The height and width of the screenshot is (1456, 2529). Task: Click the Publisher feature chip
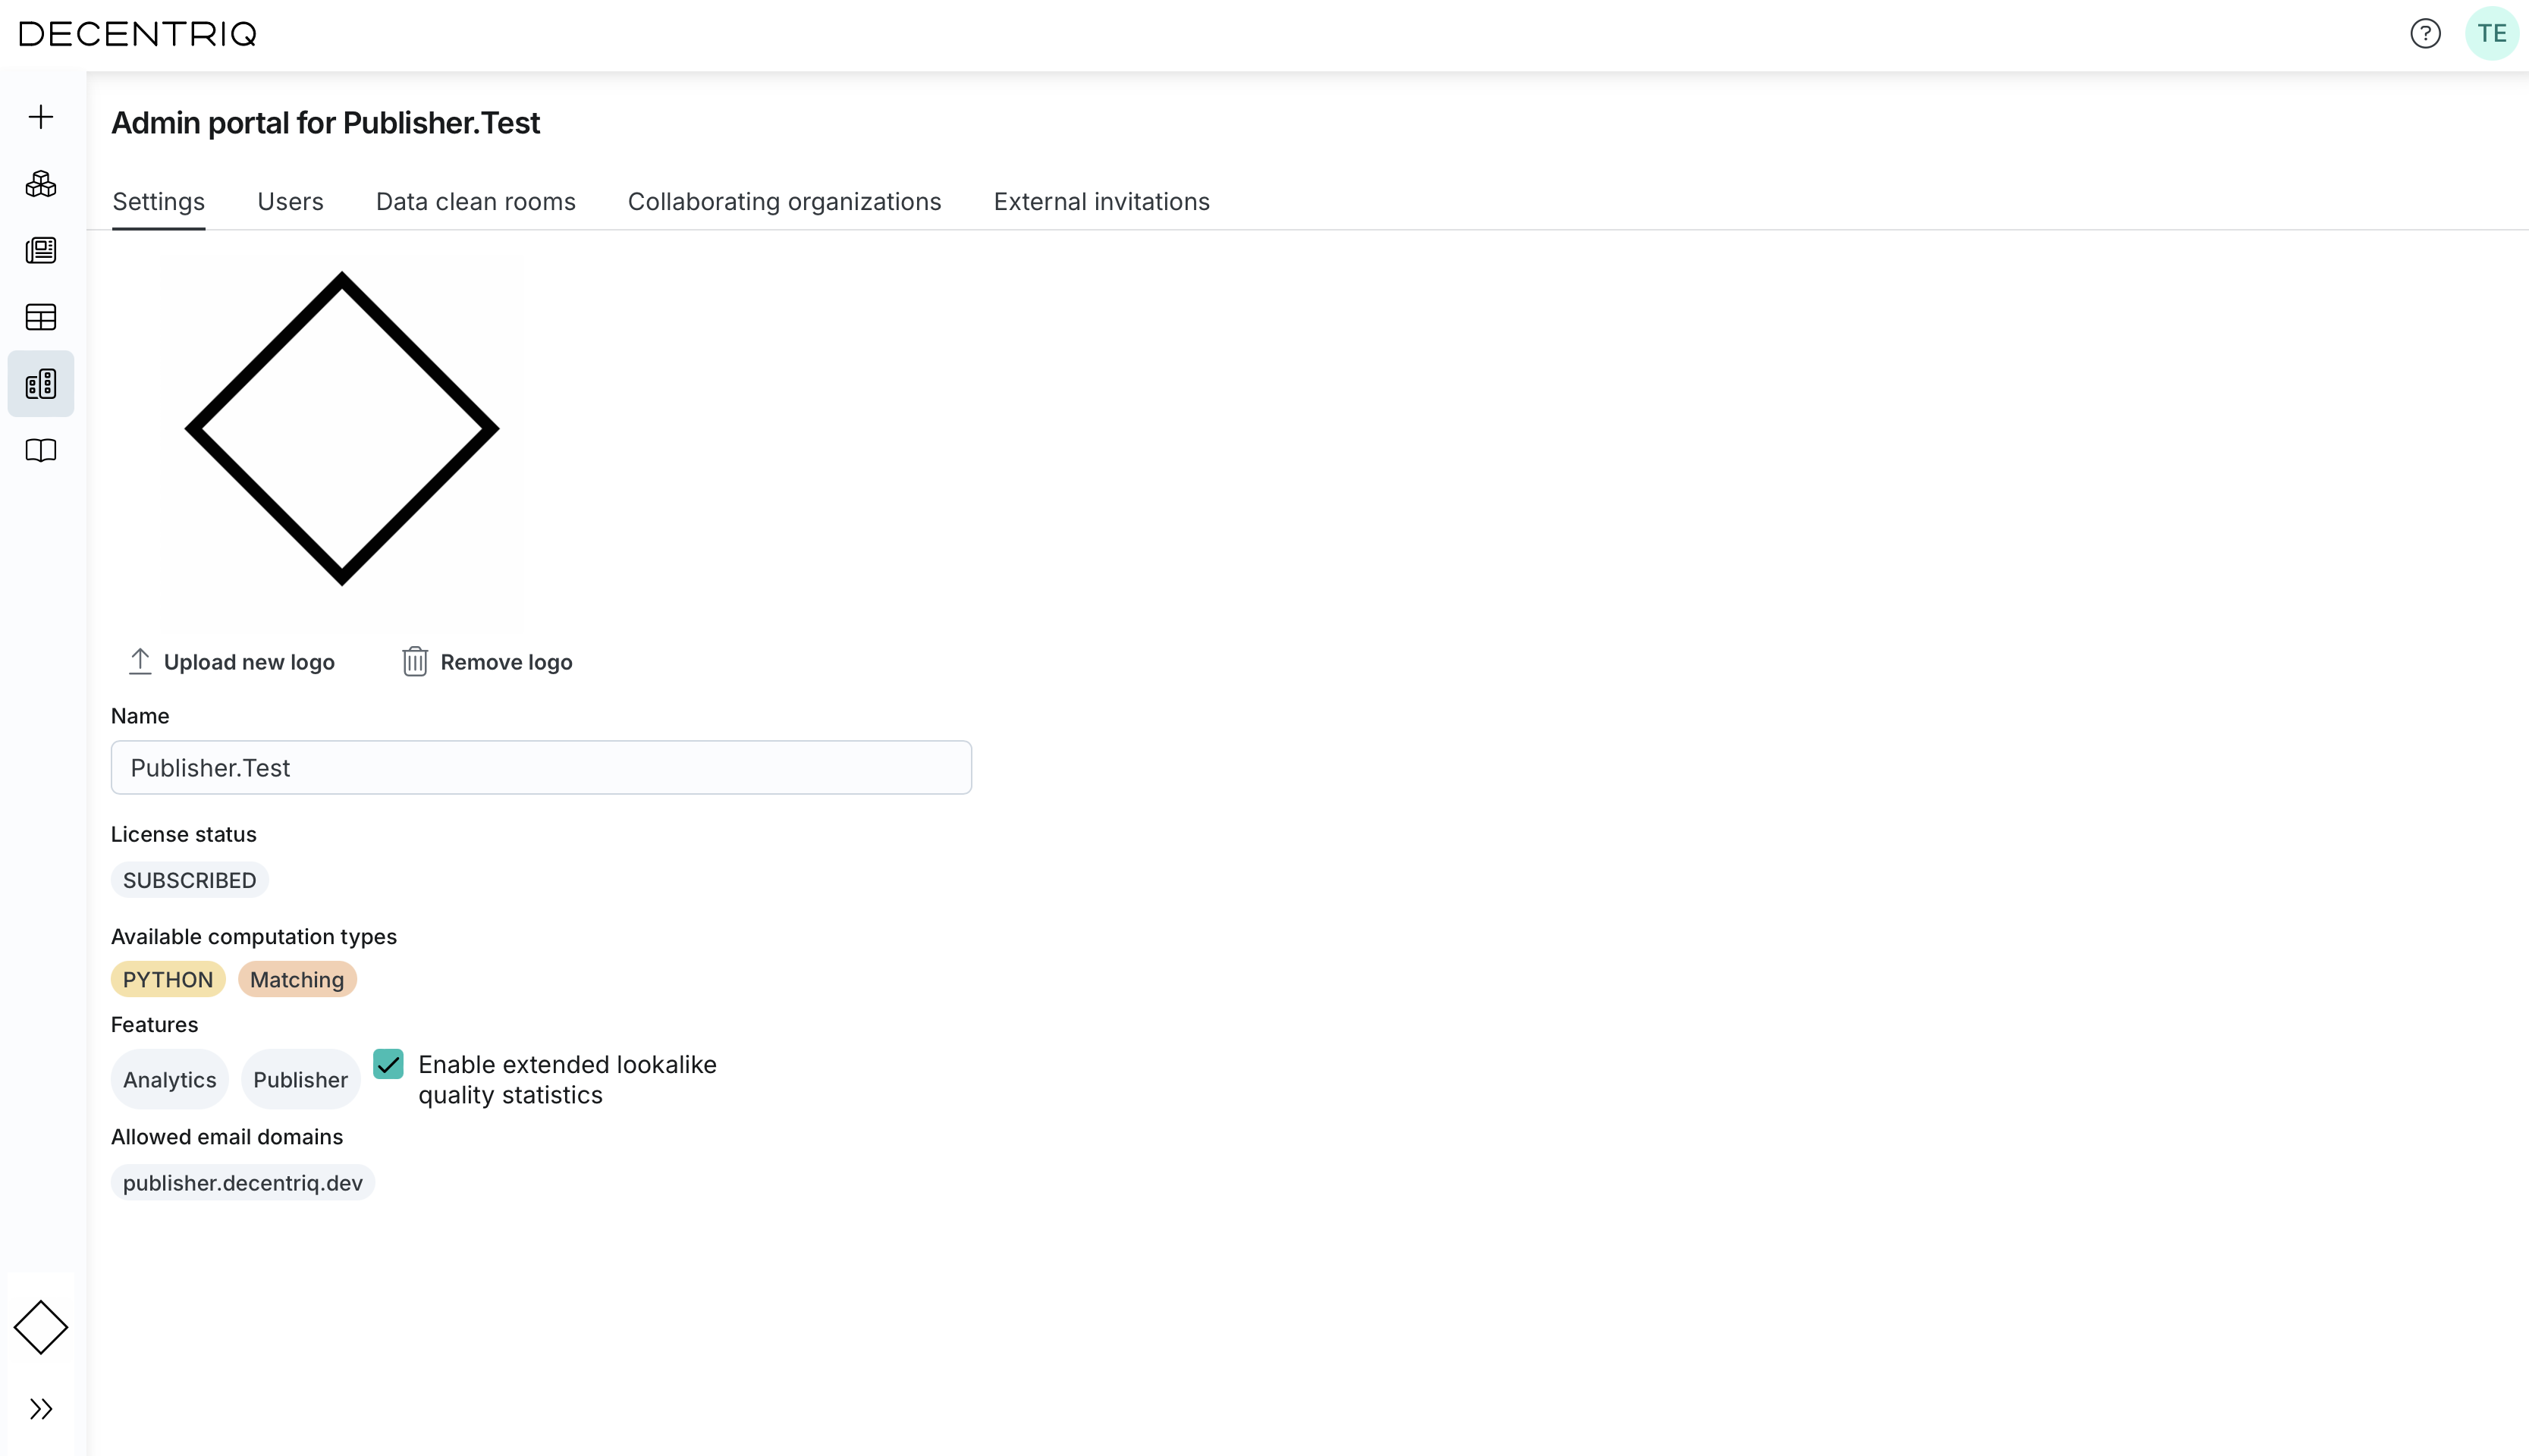click(x=301, y=1080)
